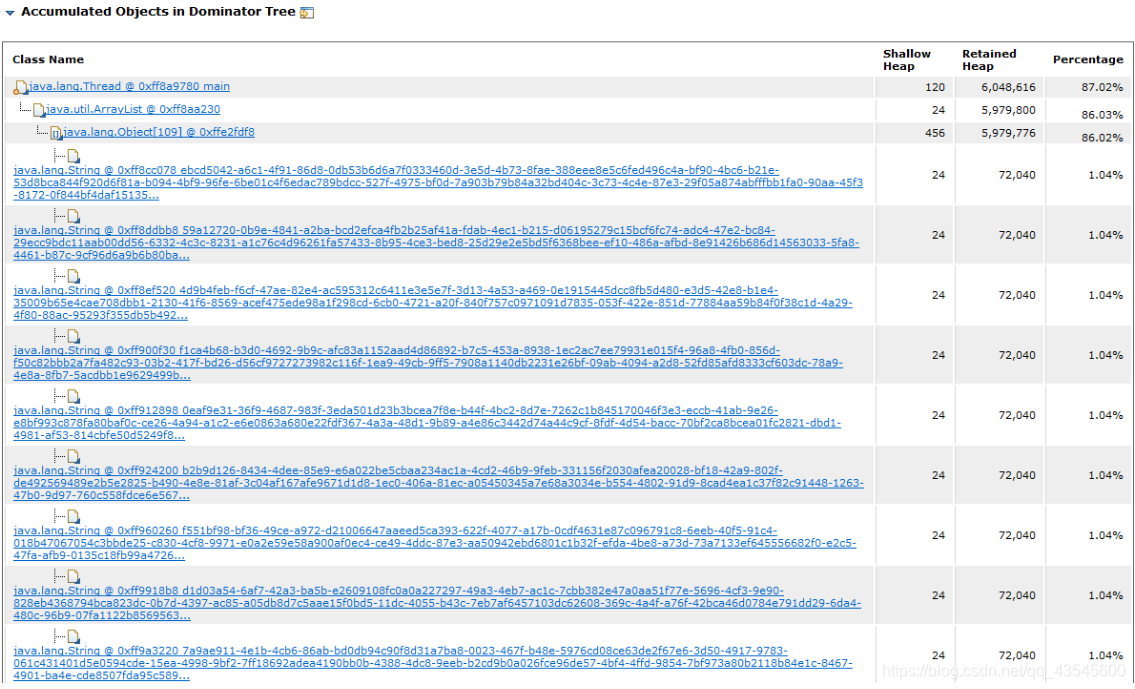Open java.lang.Thread @ 0xff8a9780 main link
The image size is (1135, 689).
pyautogui.click(x=130, y=86)
